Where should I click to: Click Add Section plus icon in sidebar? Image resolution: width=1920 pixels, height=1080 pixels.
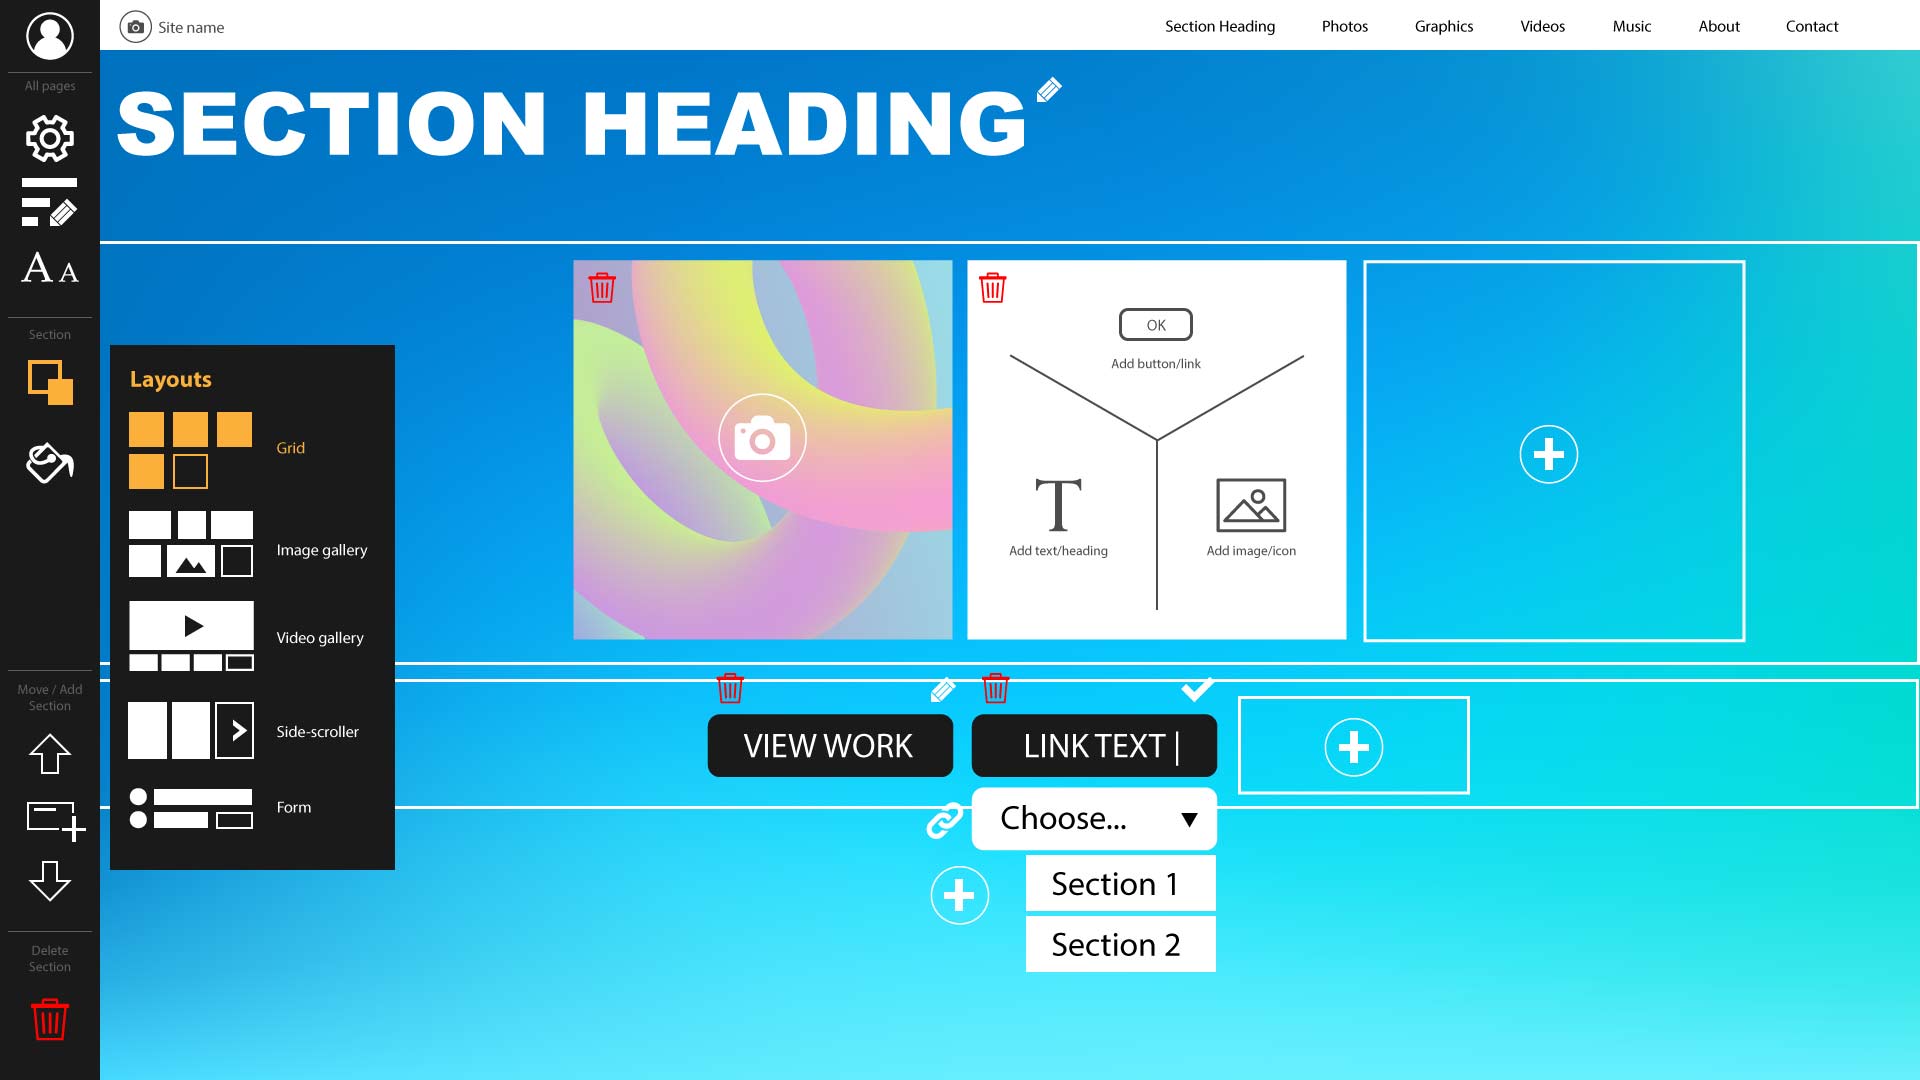pos(50,818)
